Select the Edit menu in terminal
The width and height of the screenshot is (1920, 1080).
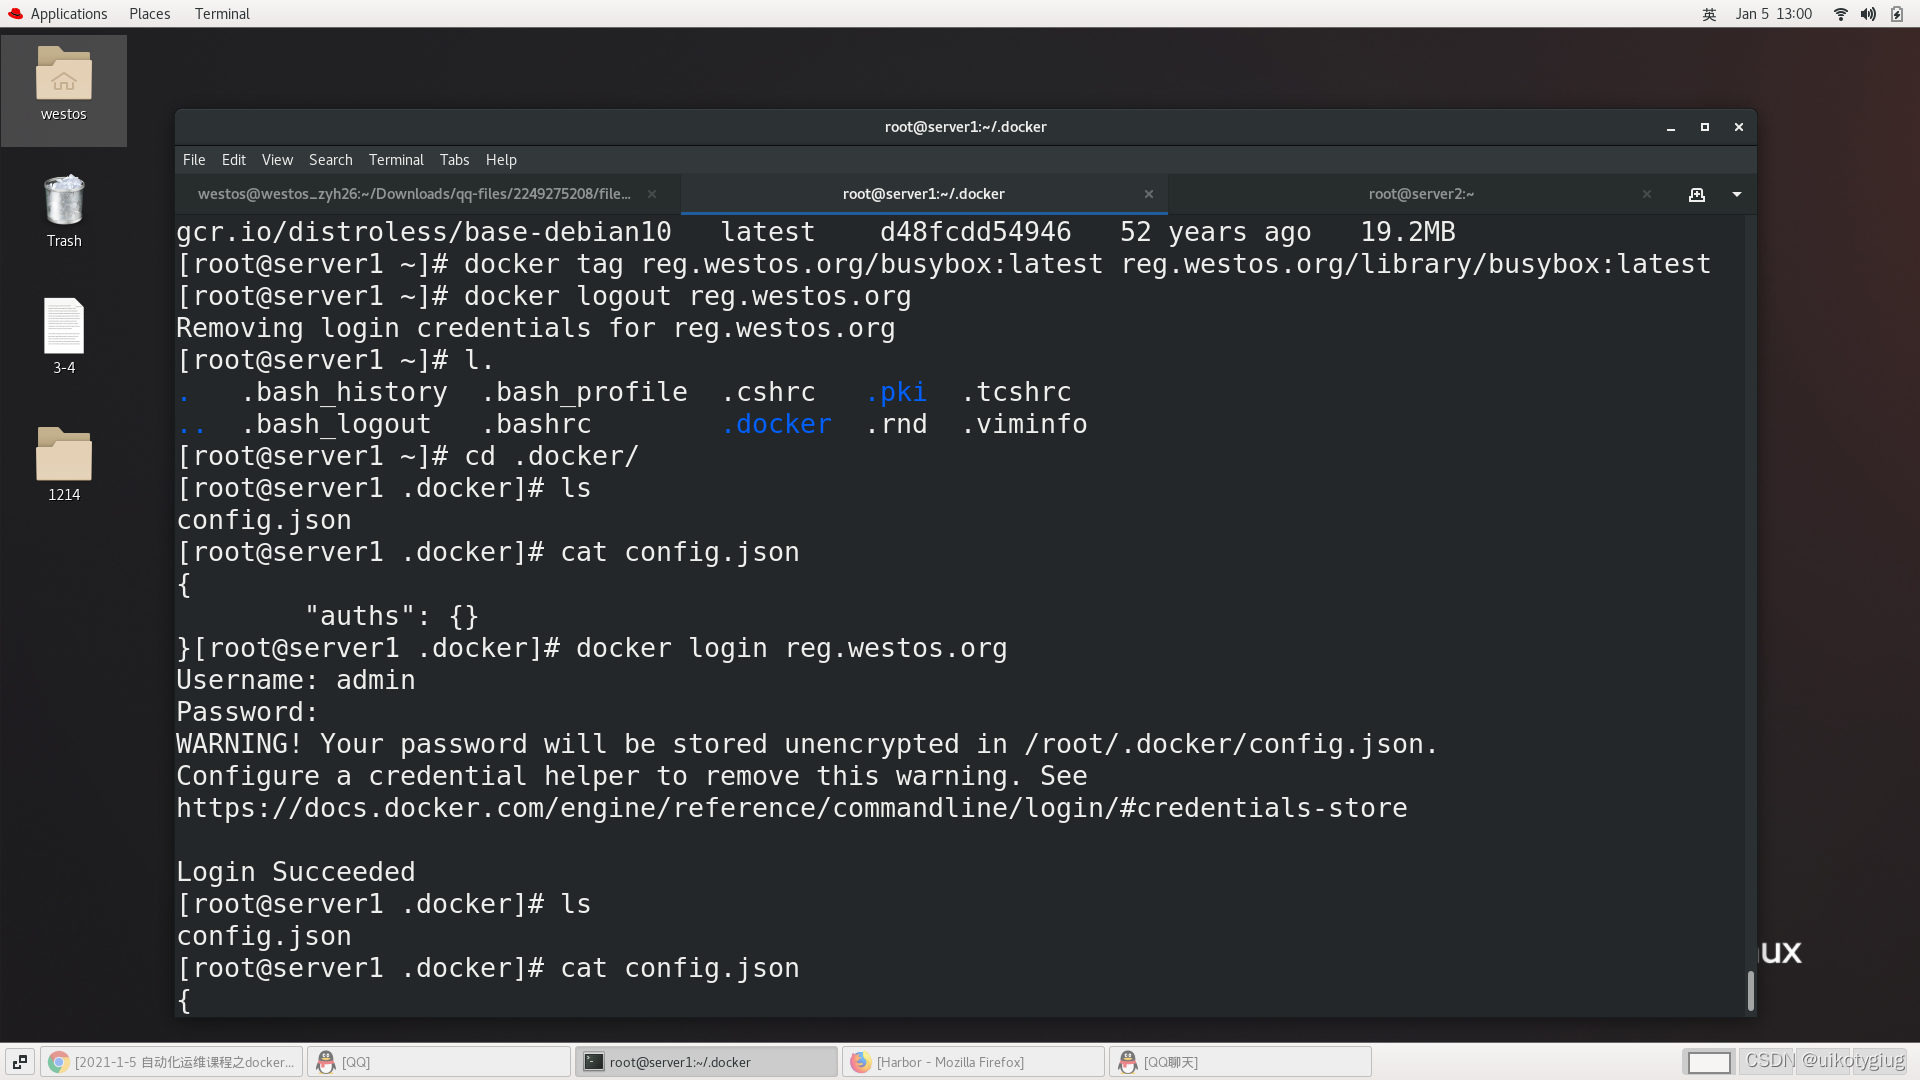point(233,160)
